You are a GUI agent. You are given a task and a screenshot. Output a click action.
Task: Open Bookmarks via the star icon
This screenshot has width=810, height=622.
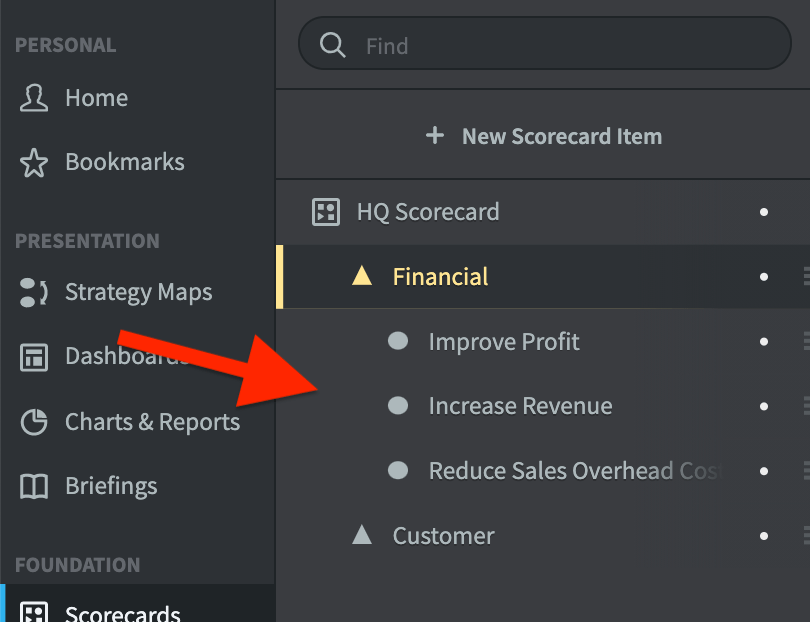[x=34, y=163]
